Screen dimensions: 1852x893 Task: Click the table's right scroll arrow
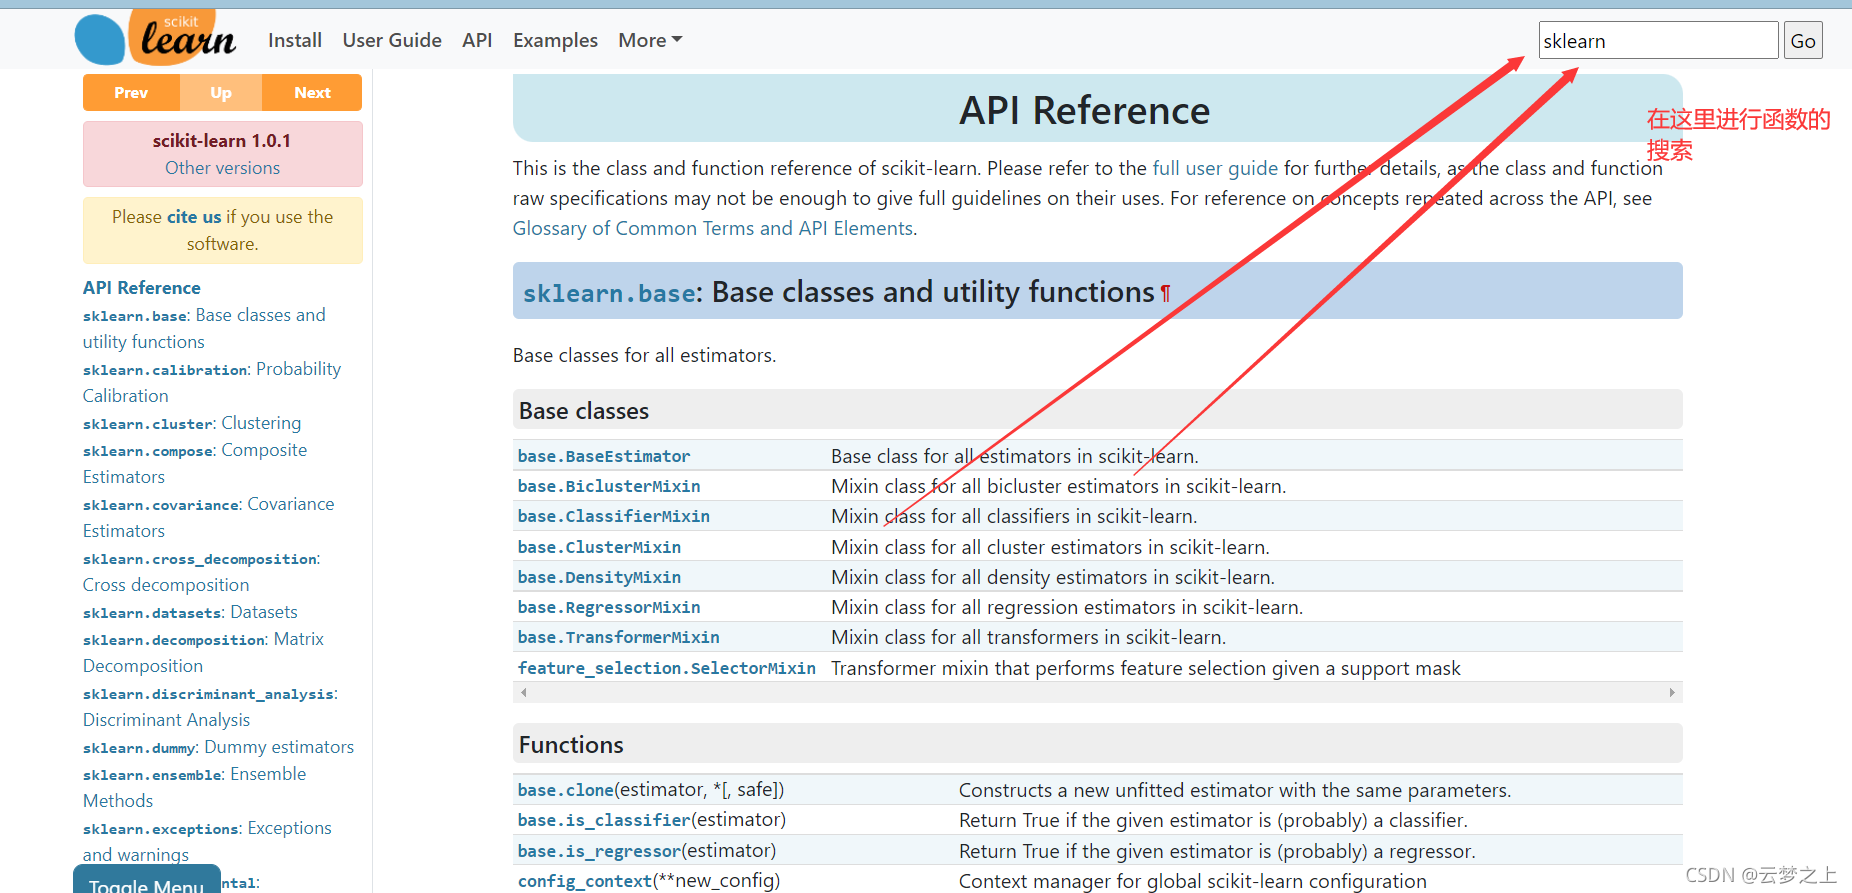click(1672, 692)
